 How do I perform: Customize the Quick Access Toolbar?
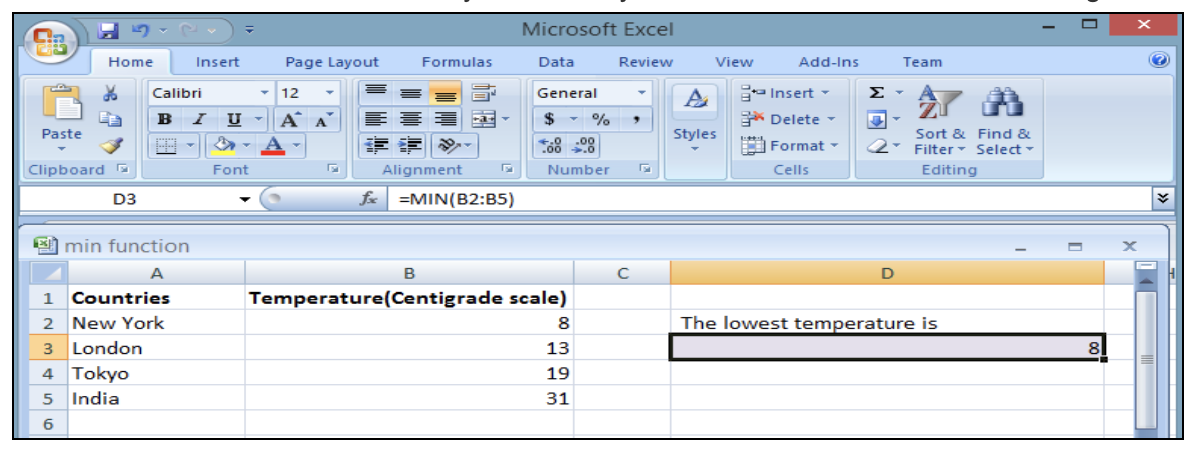247,30
